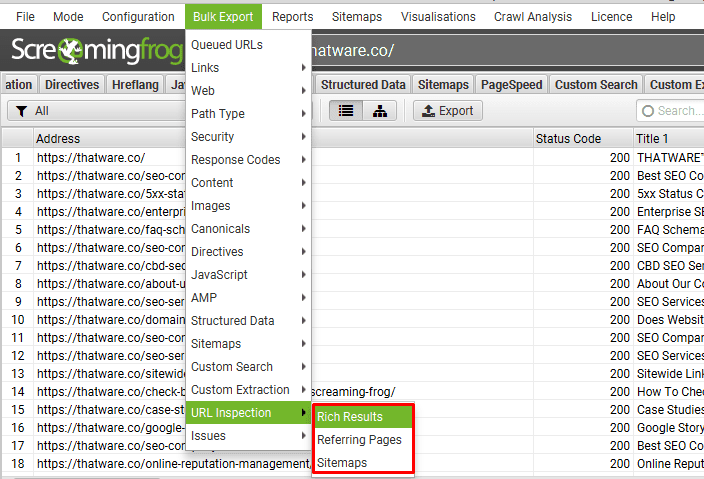This screenshot has height=479, width=704.
Task: Choose Referring Pages export option
Action: 363,439
